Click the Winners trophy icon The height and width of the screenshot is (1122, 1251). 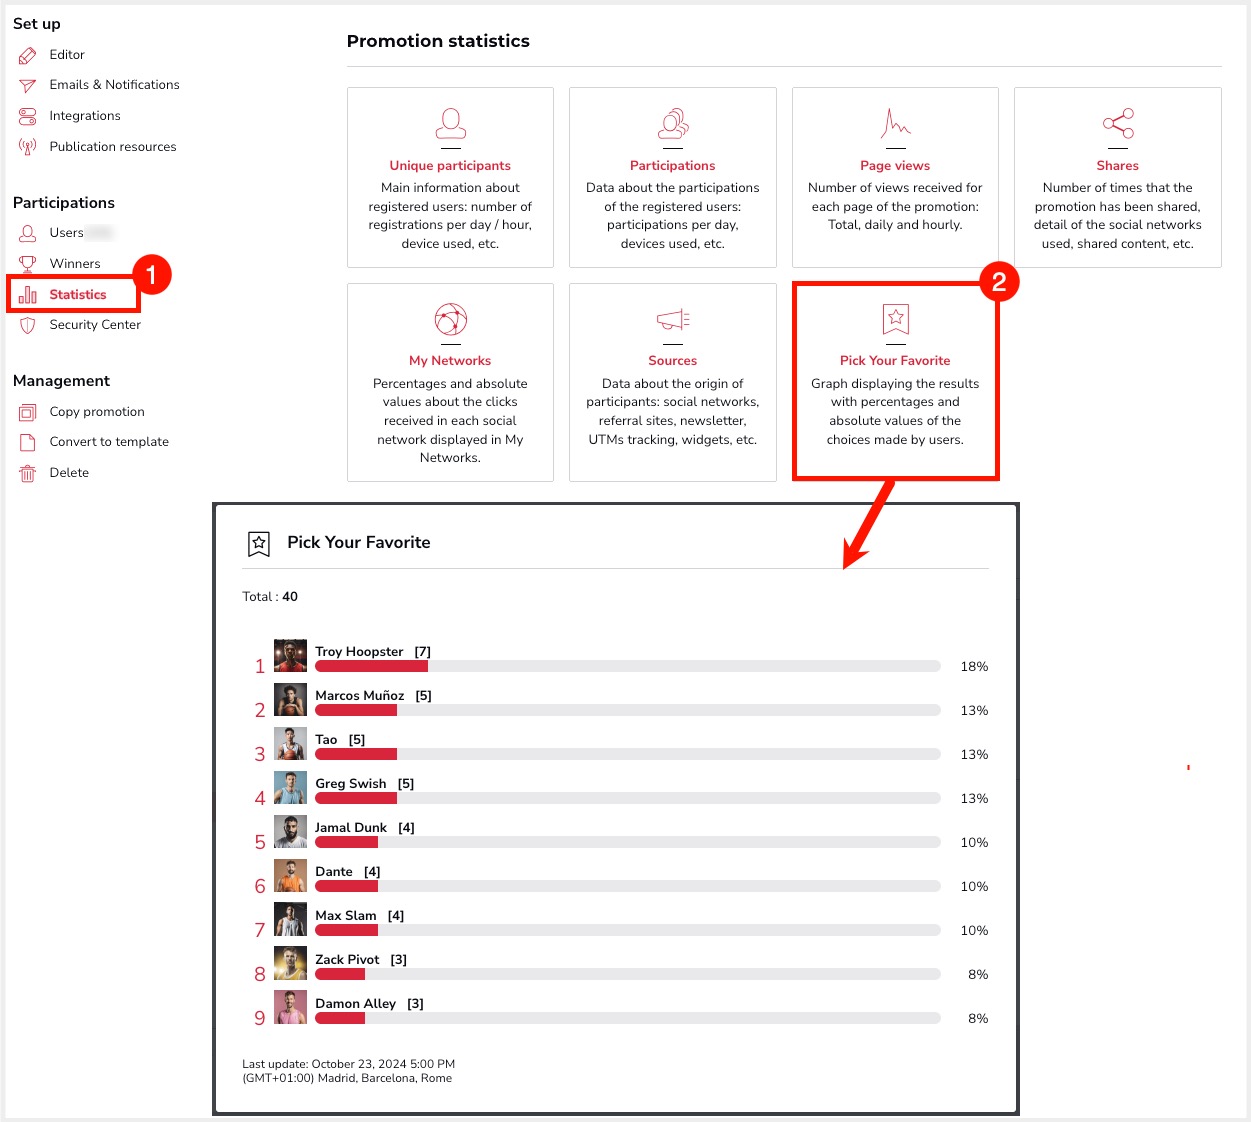click(27, 264)
